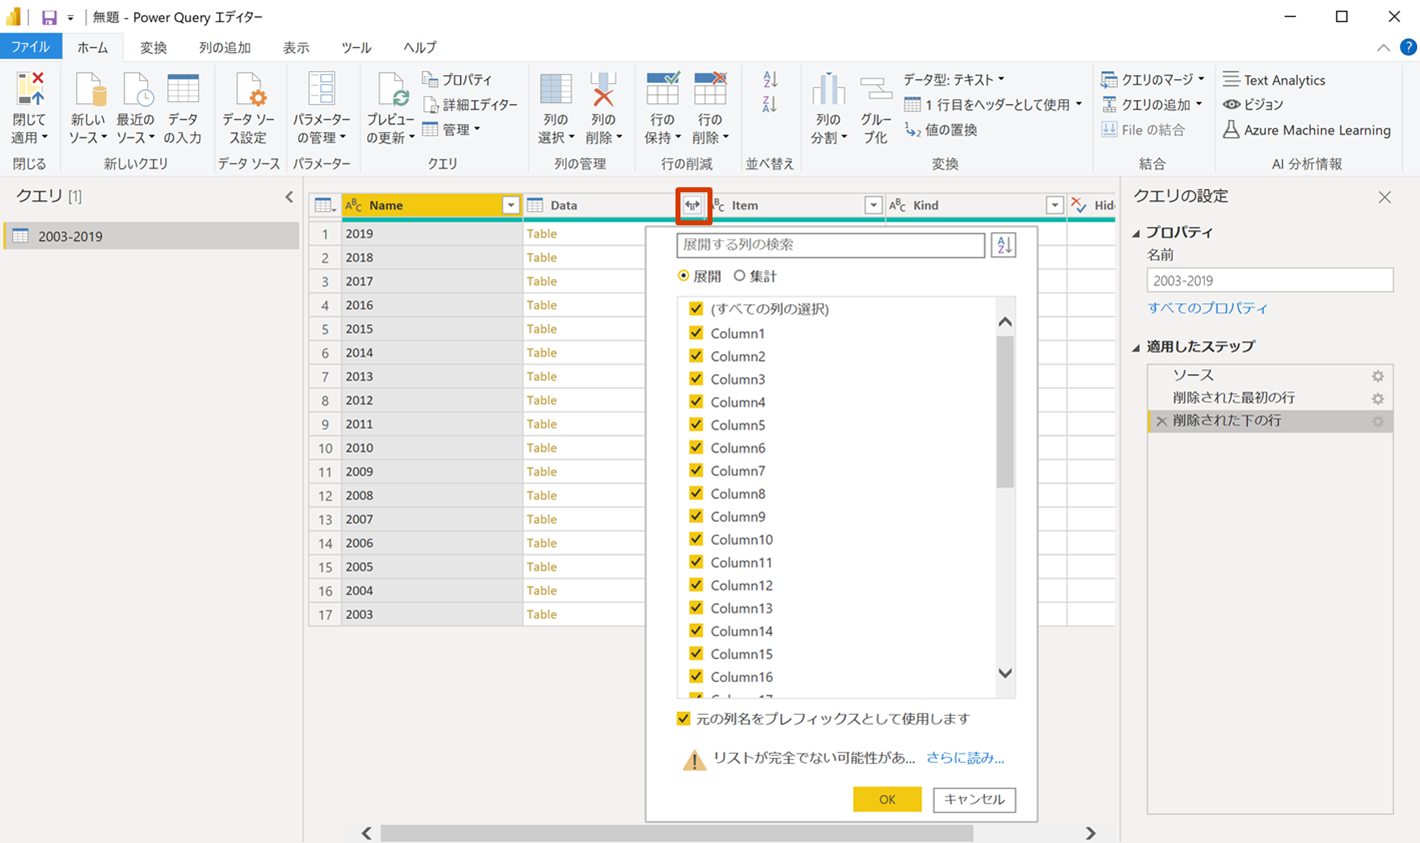Viewport: 1420px width, 843px height.
Task: Sort descending with the Z-A icon
Action: 770,104
